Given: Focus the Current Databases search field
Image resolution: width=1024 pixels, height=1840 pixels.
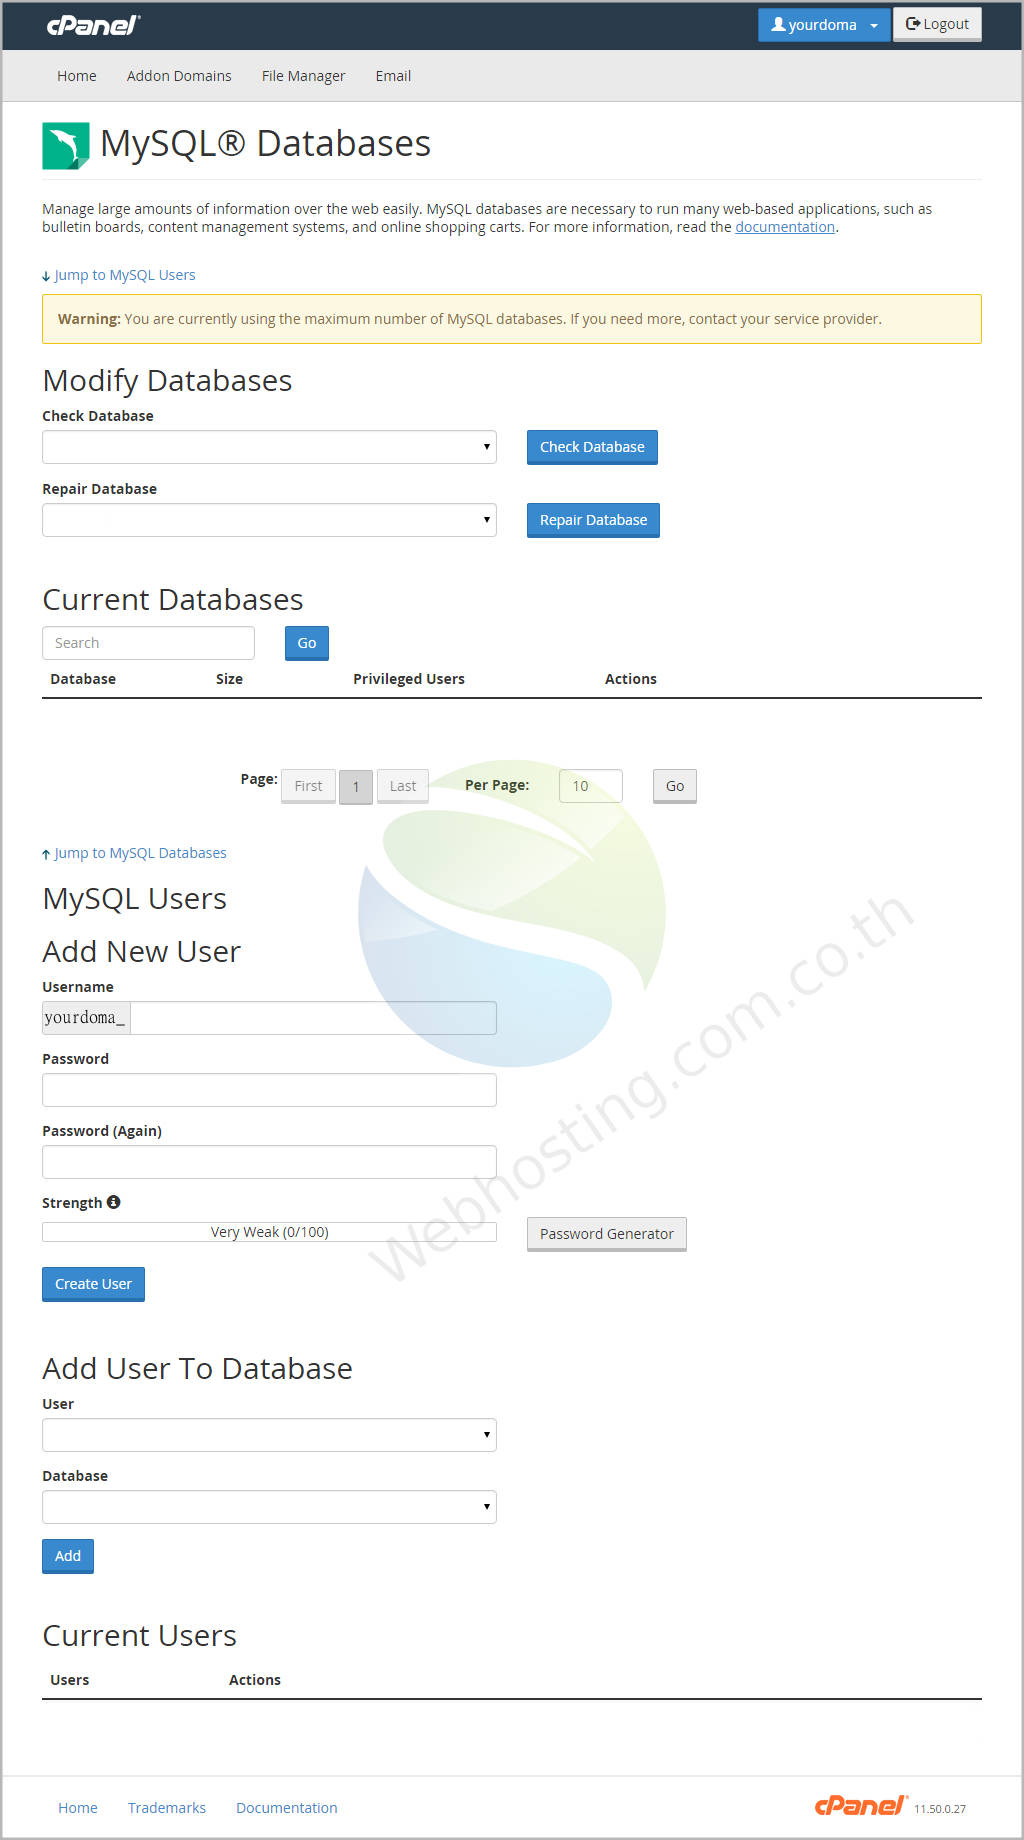Looking at the screenshot, I should pyautogui.click(x=148, y=643).
